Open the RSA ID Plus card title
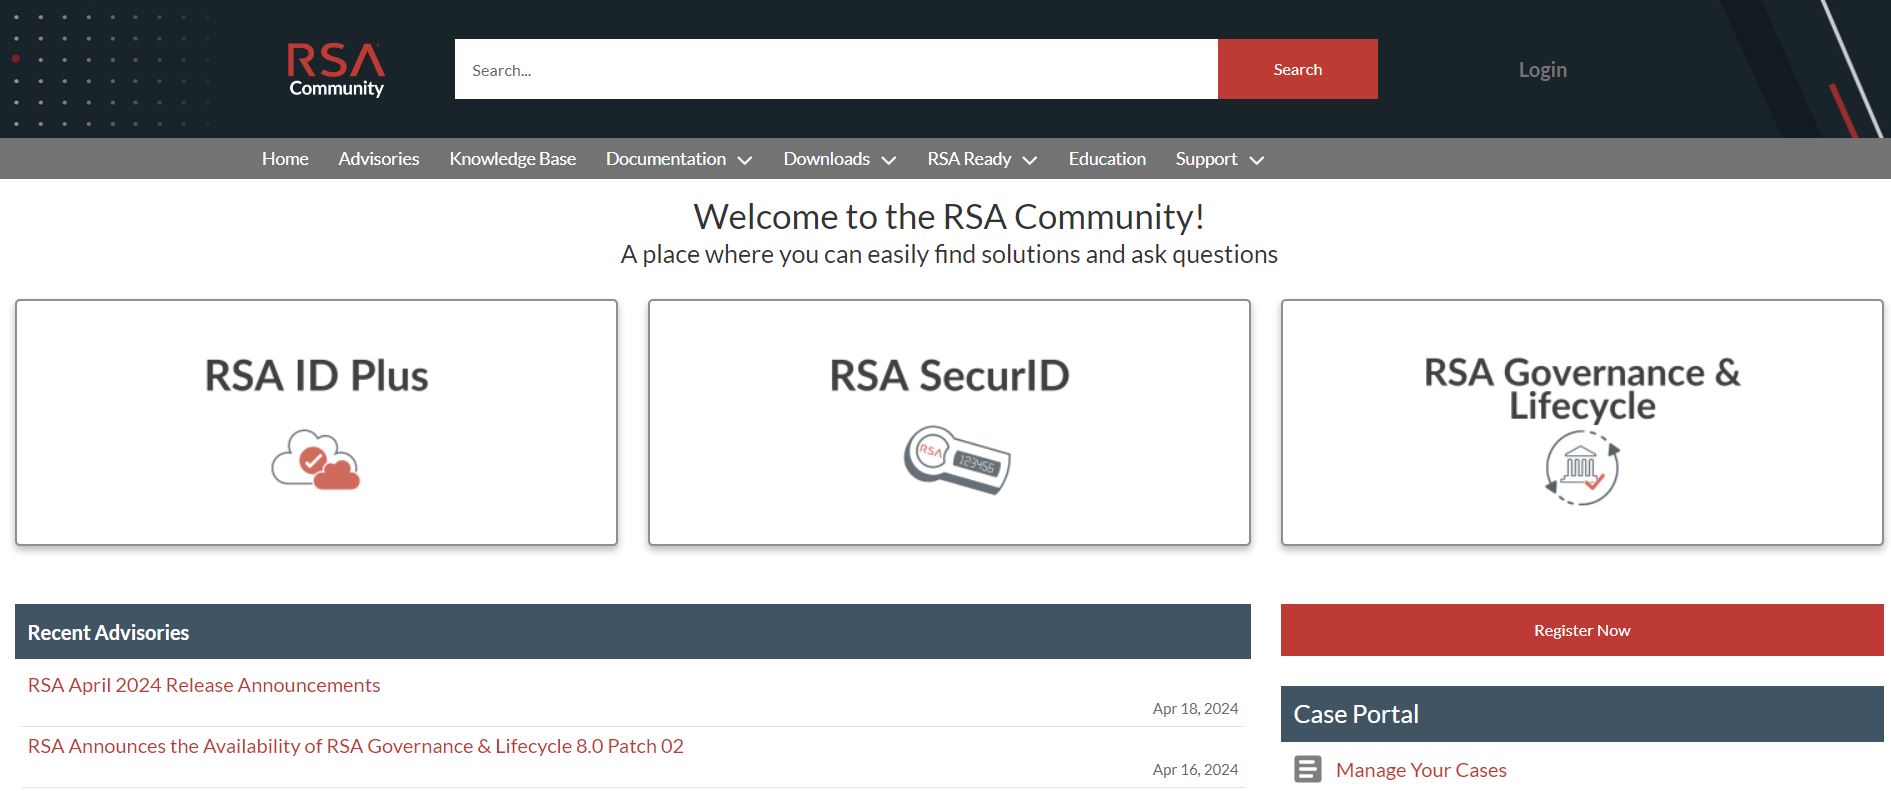The width and height of the screenshot is (1891, 791). click(x=316, y=376)
